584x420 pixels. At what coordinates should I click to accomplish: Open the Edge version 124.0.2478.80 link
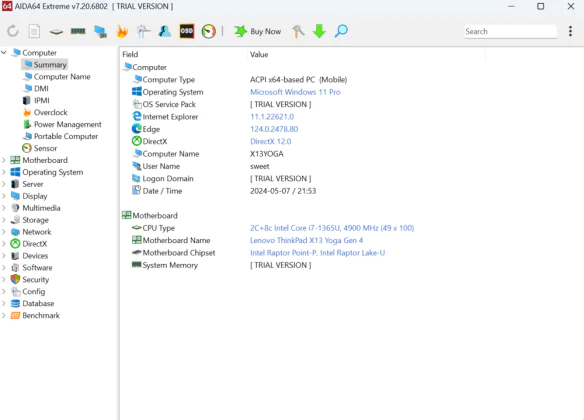pos(274,129)
